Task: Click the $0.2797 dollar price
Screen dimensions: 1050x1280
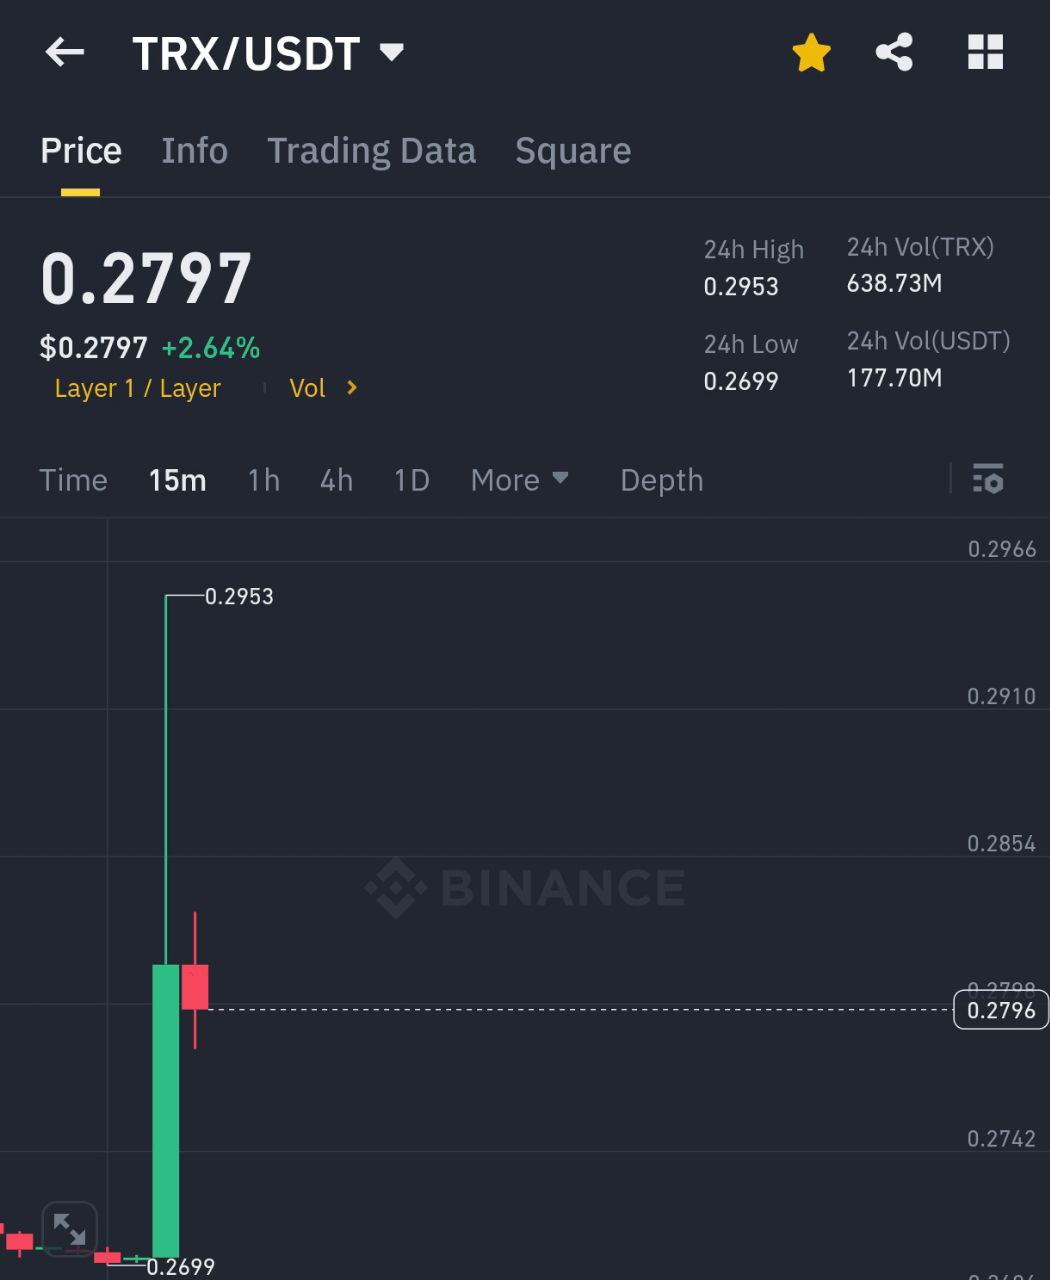Action: (93, 348)
